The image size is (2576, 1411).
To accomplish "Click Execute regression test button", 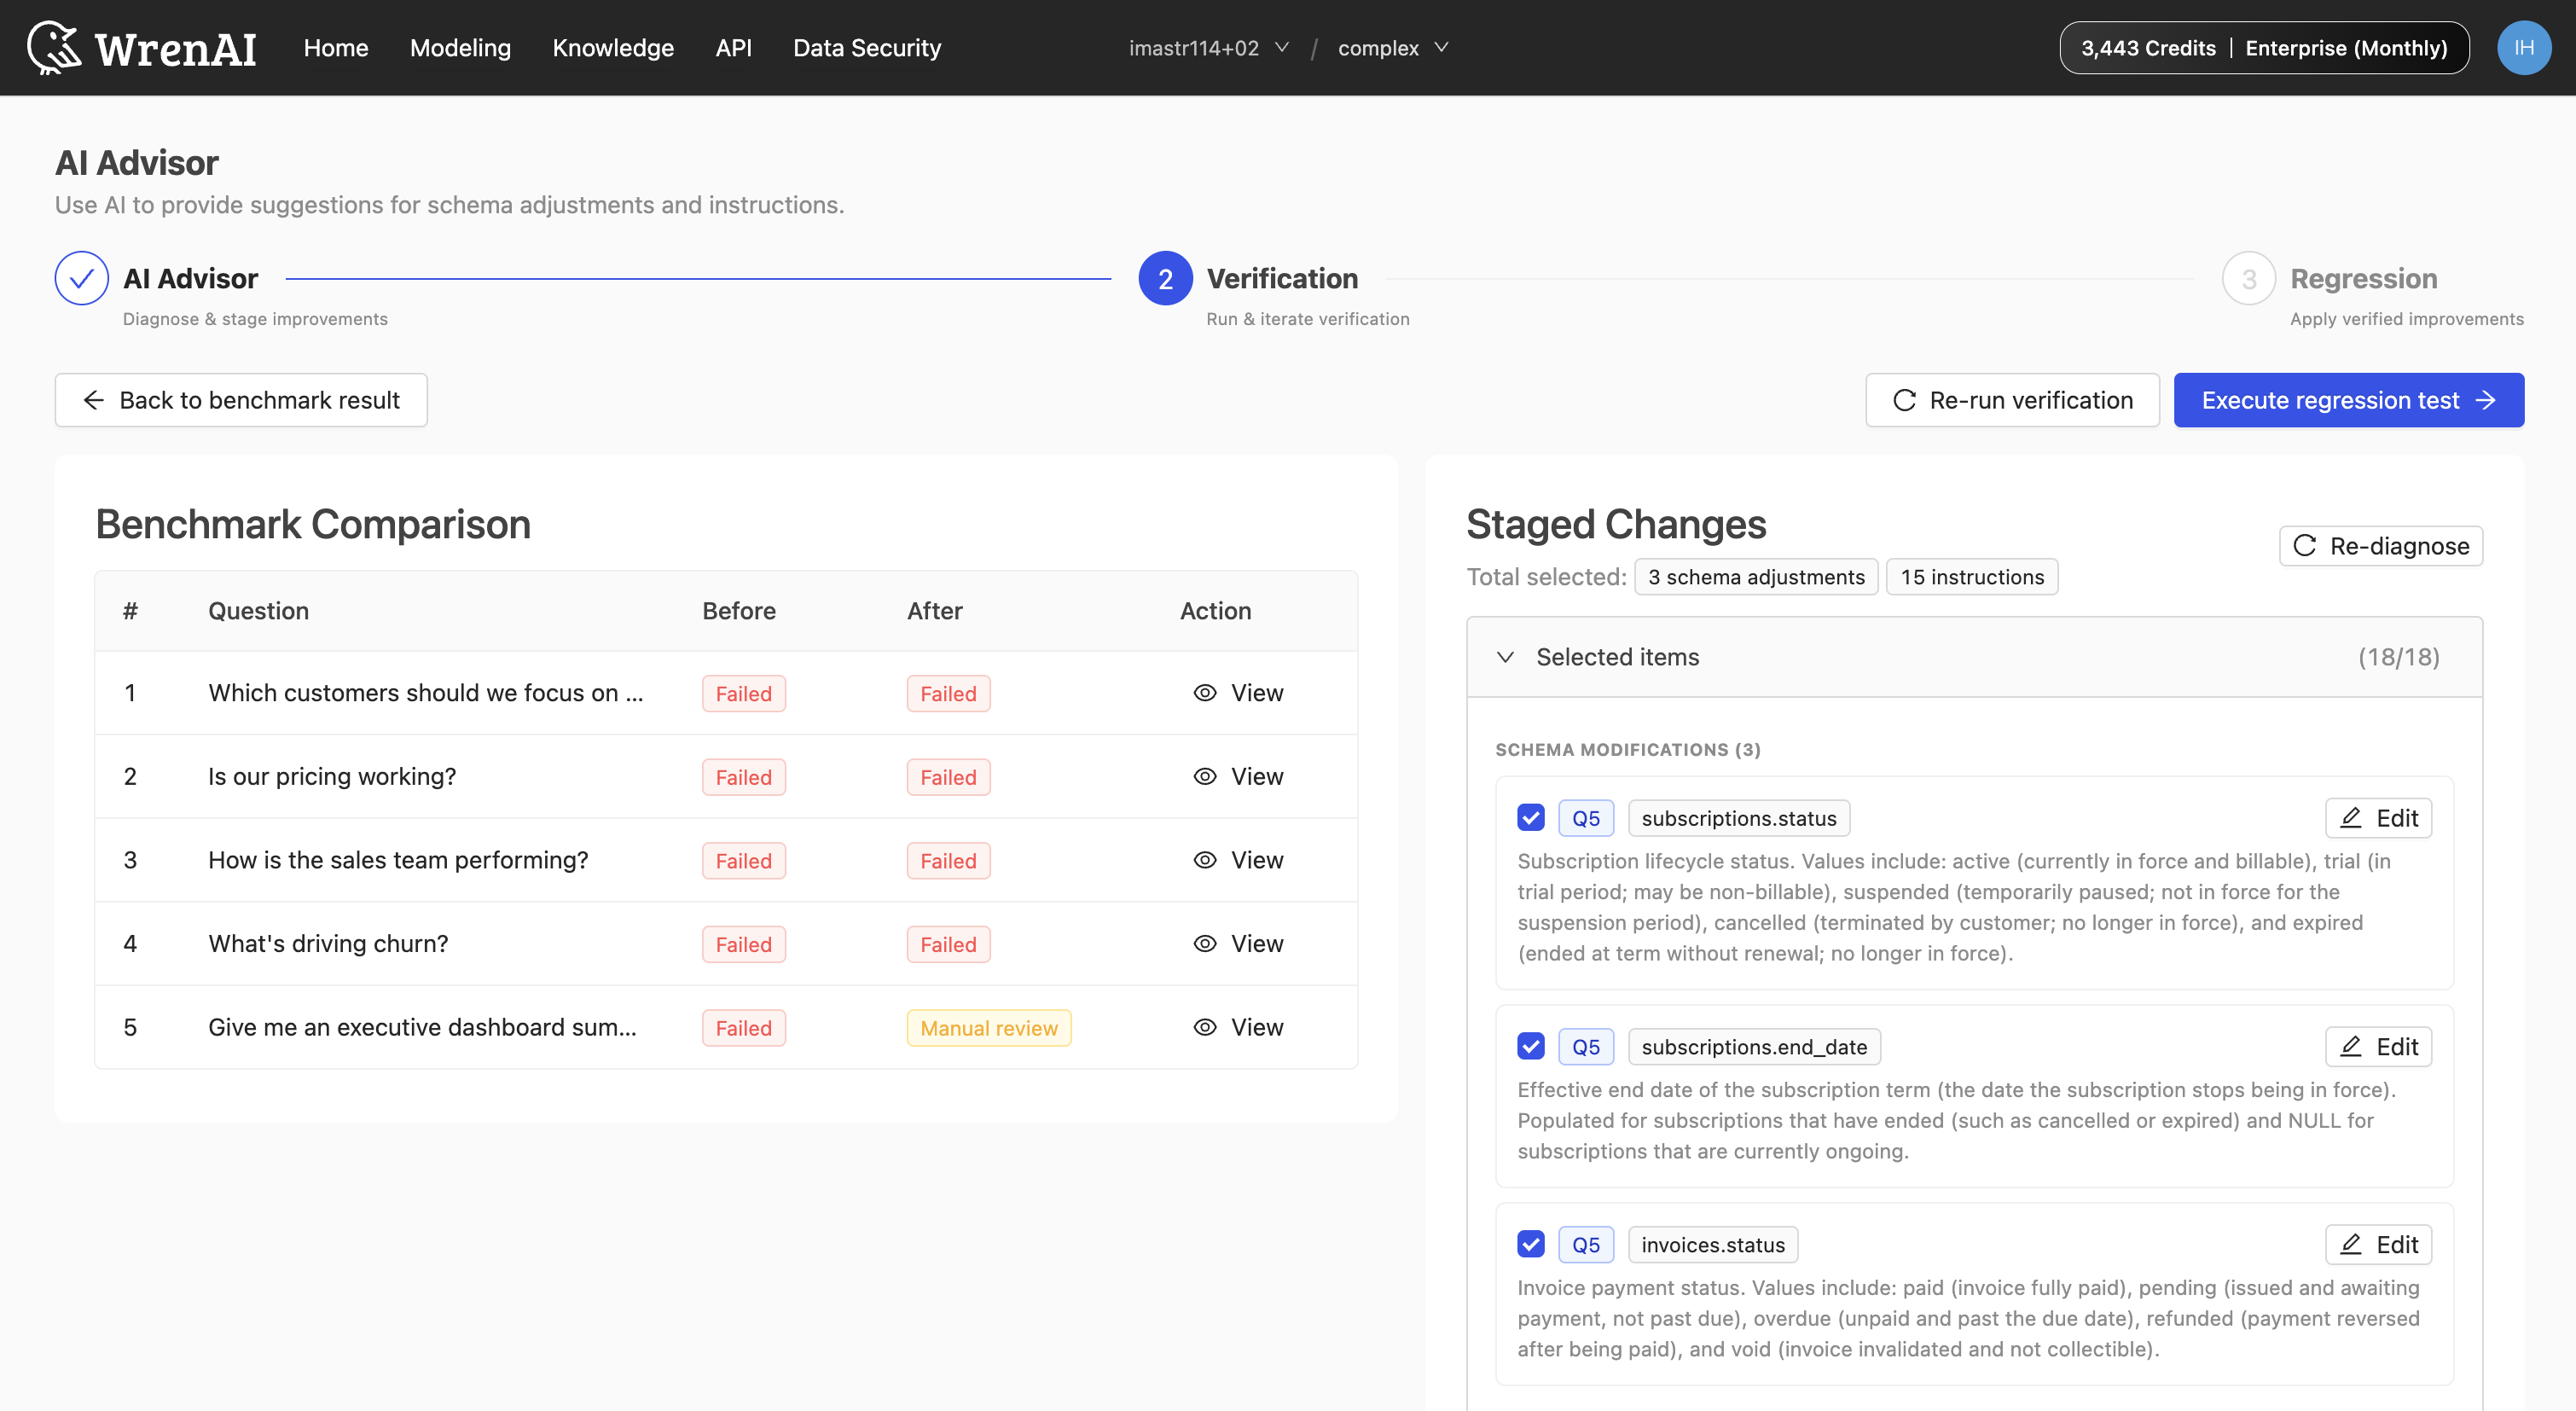I will pos(2349,400).
